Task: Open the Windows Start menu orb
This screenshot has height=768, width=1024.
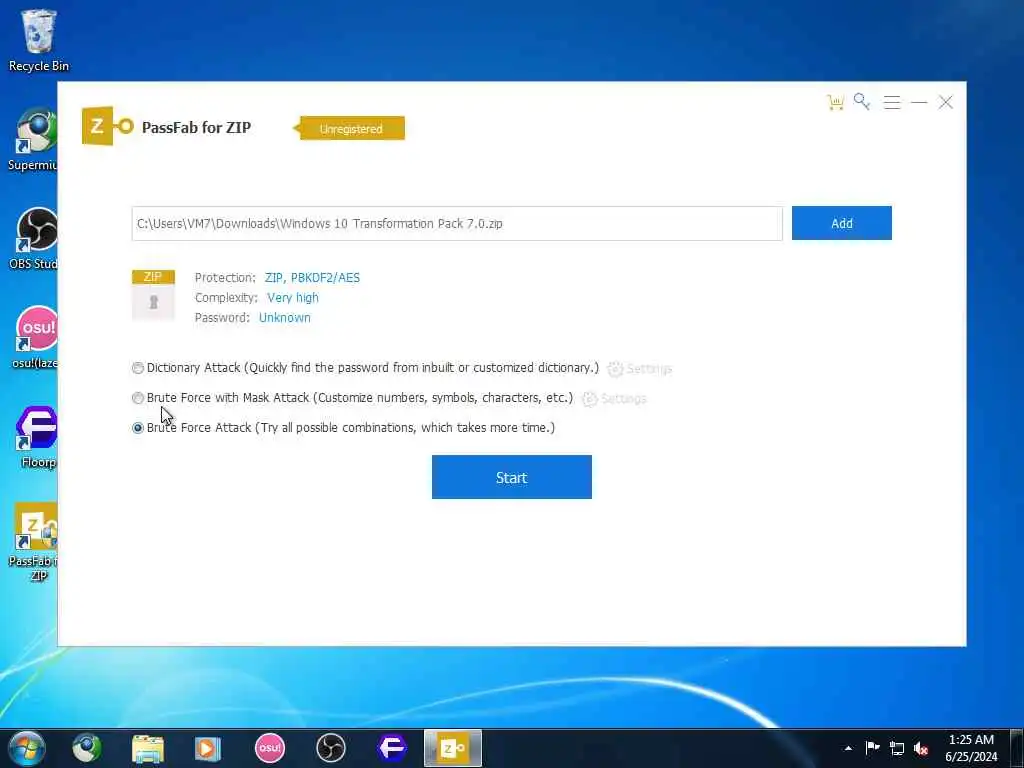Action: (27, 748)
